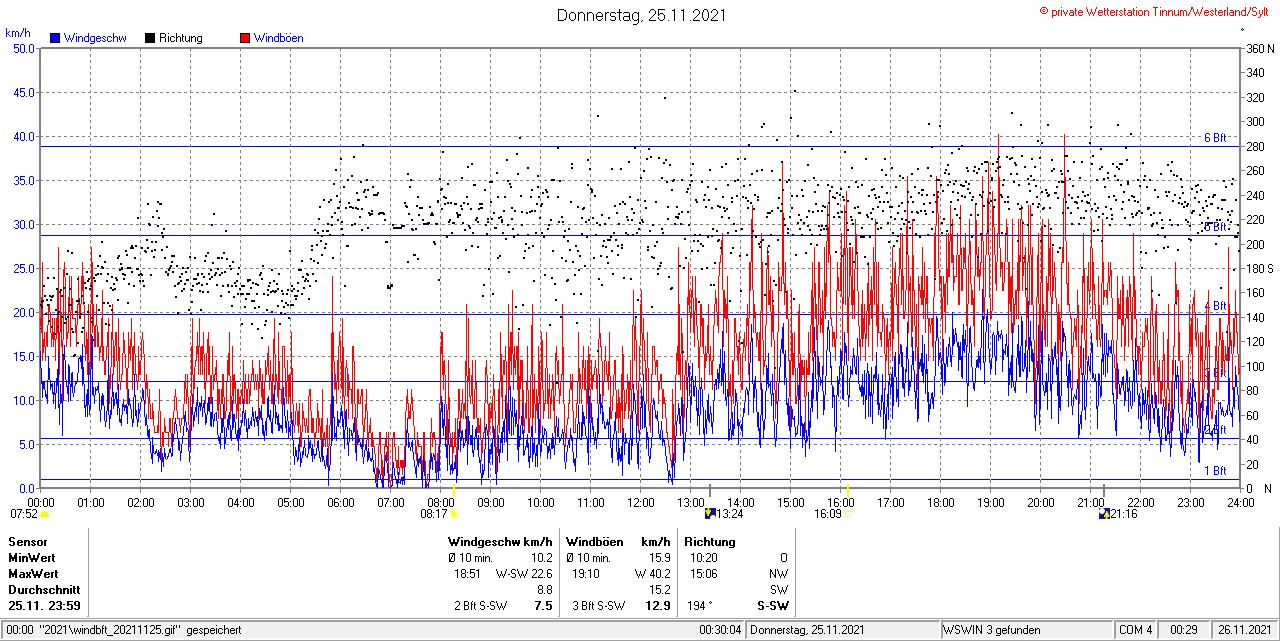This screenshot has height=641, width=1280.
Task: Click the moon icon next to 13:24
Action: [x=710, y=514]
